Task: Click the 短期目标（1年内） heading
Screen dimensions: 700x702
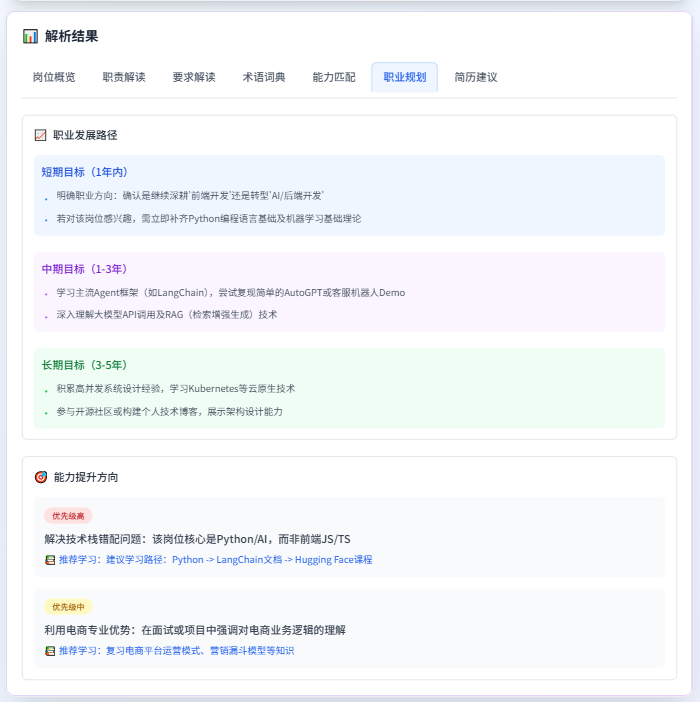Action: coord(85,172)
